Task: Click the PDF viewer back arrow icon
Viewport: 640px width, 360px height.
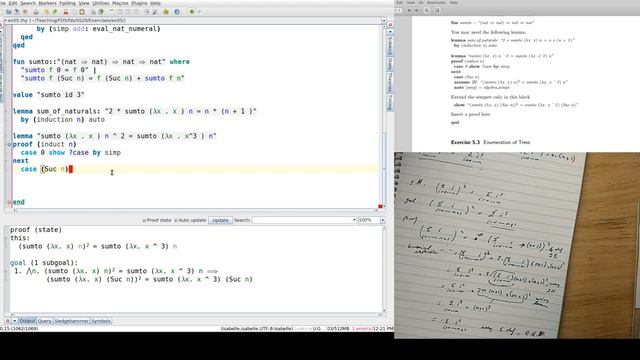Action: click(409, 10)
